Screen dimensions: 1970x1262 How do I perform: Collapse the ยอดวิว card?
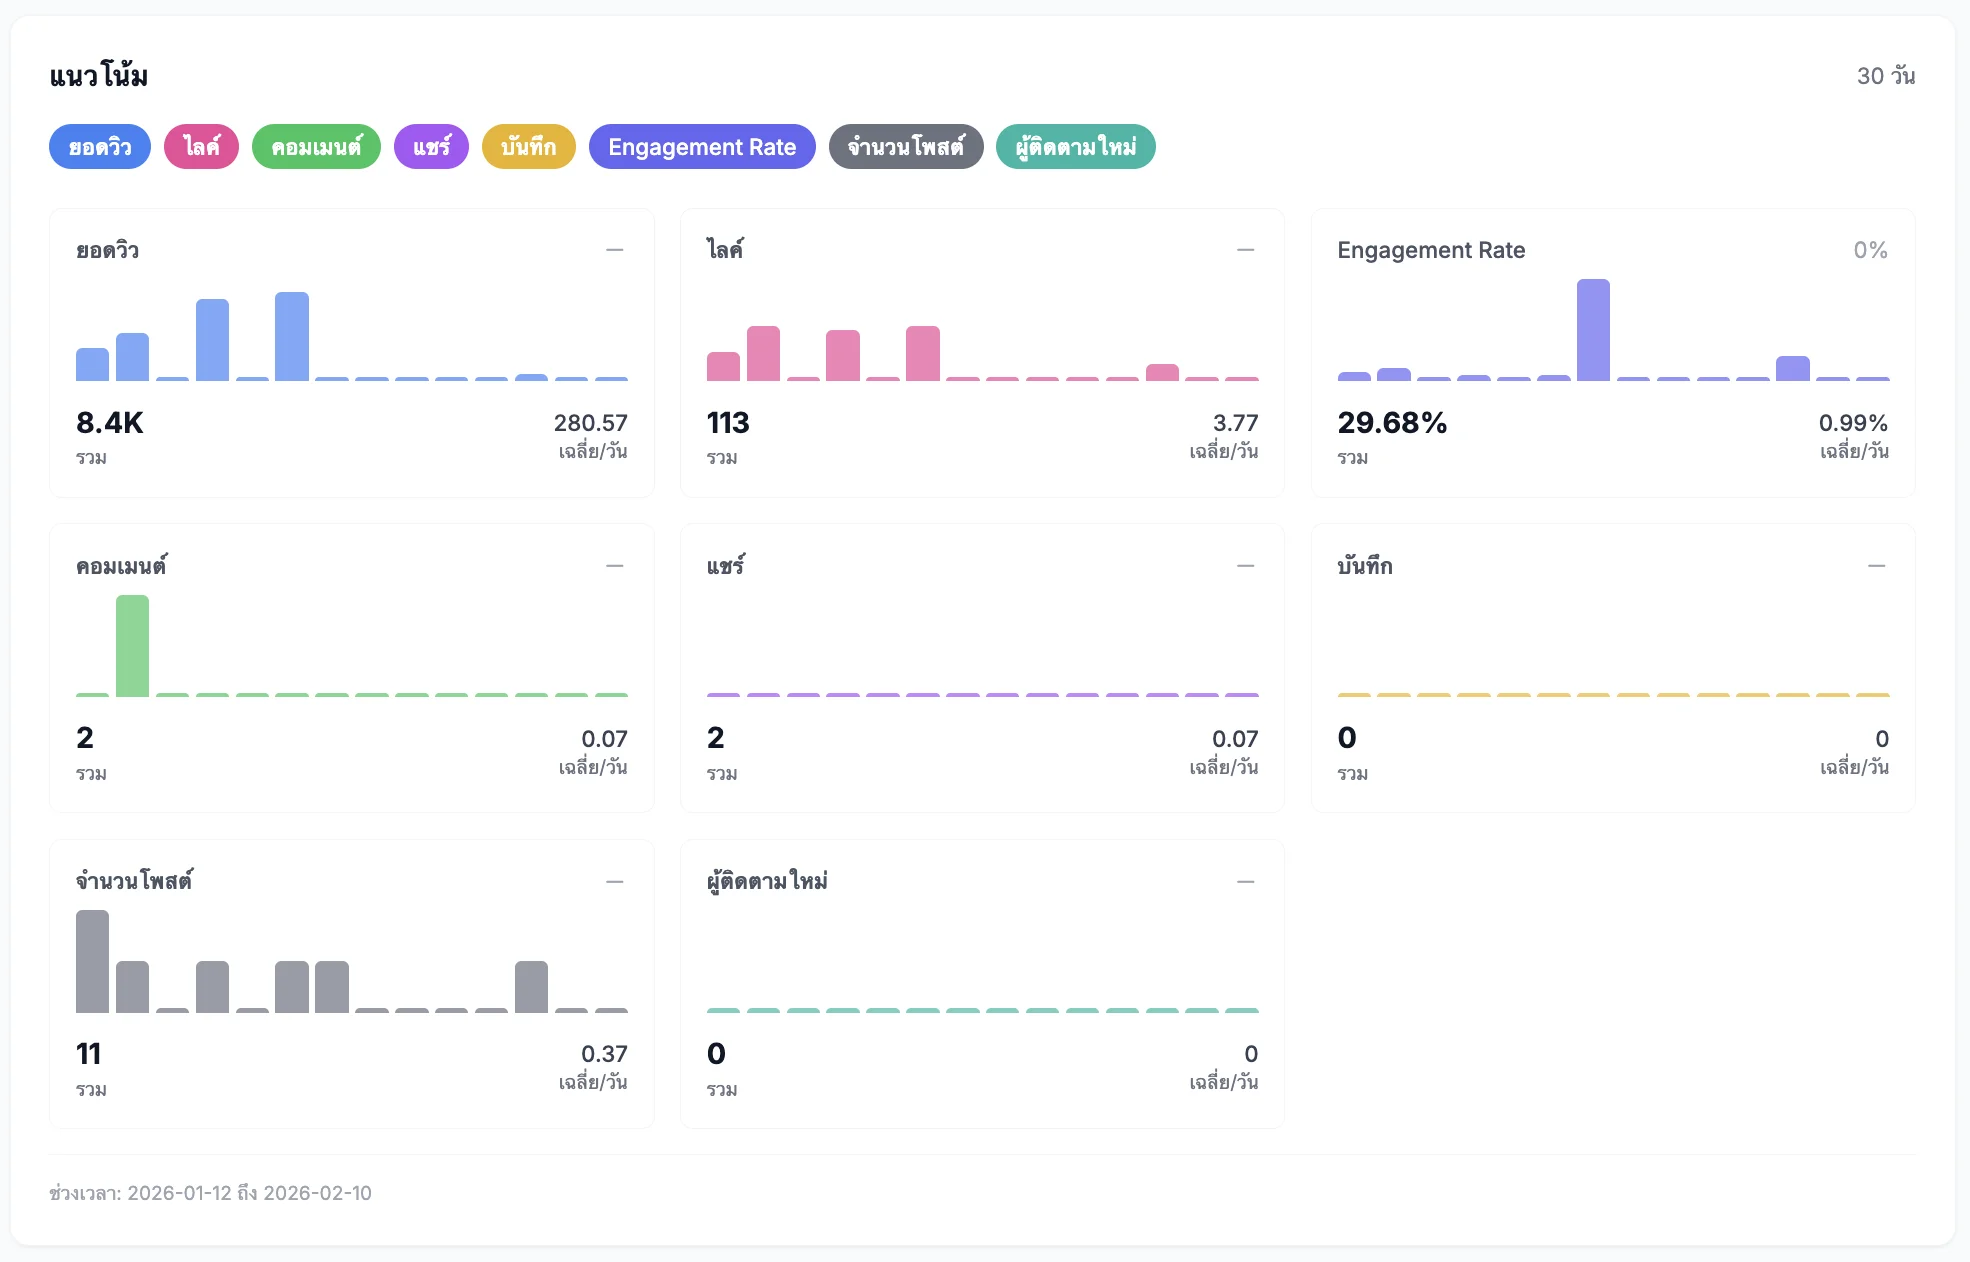616,248
